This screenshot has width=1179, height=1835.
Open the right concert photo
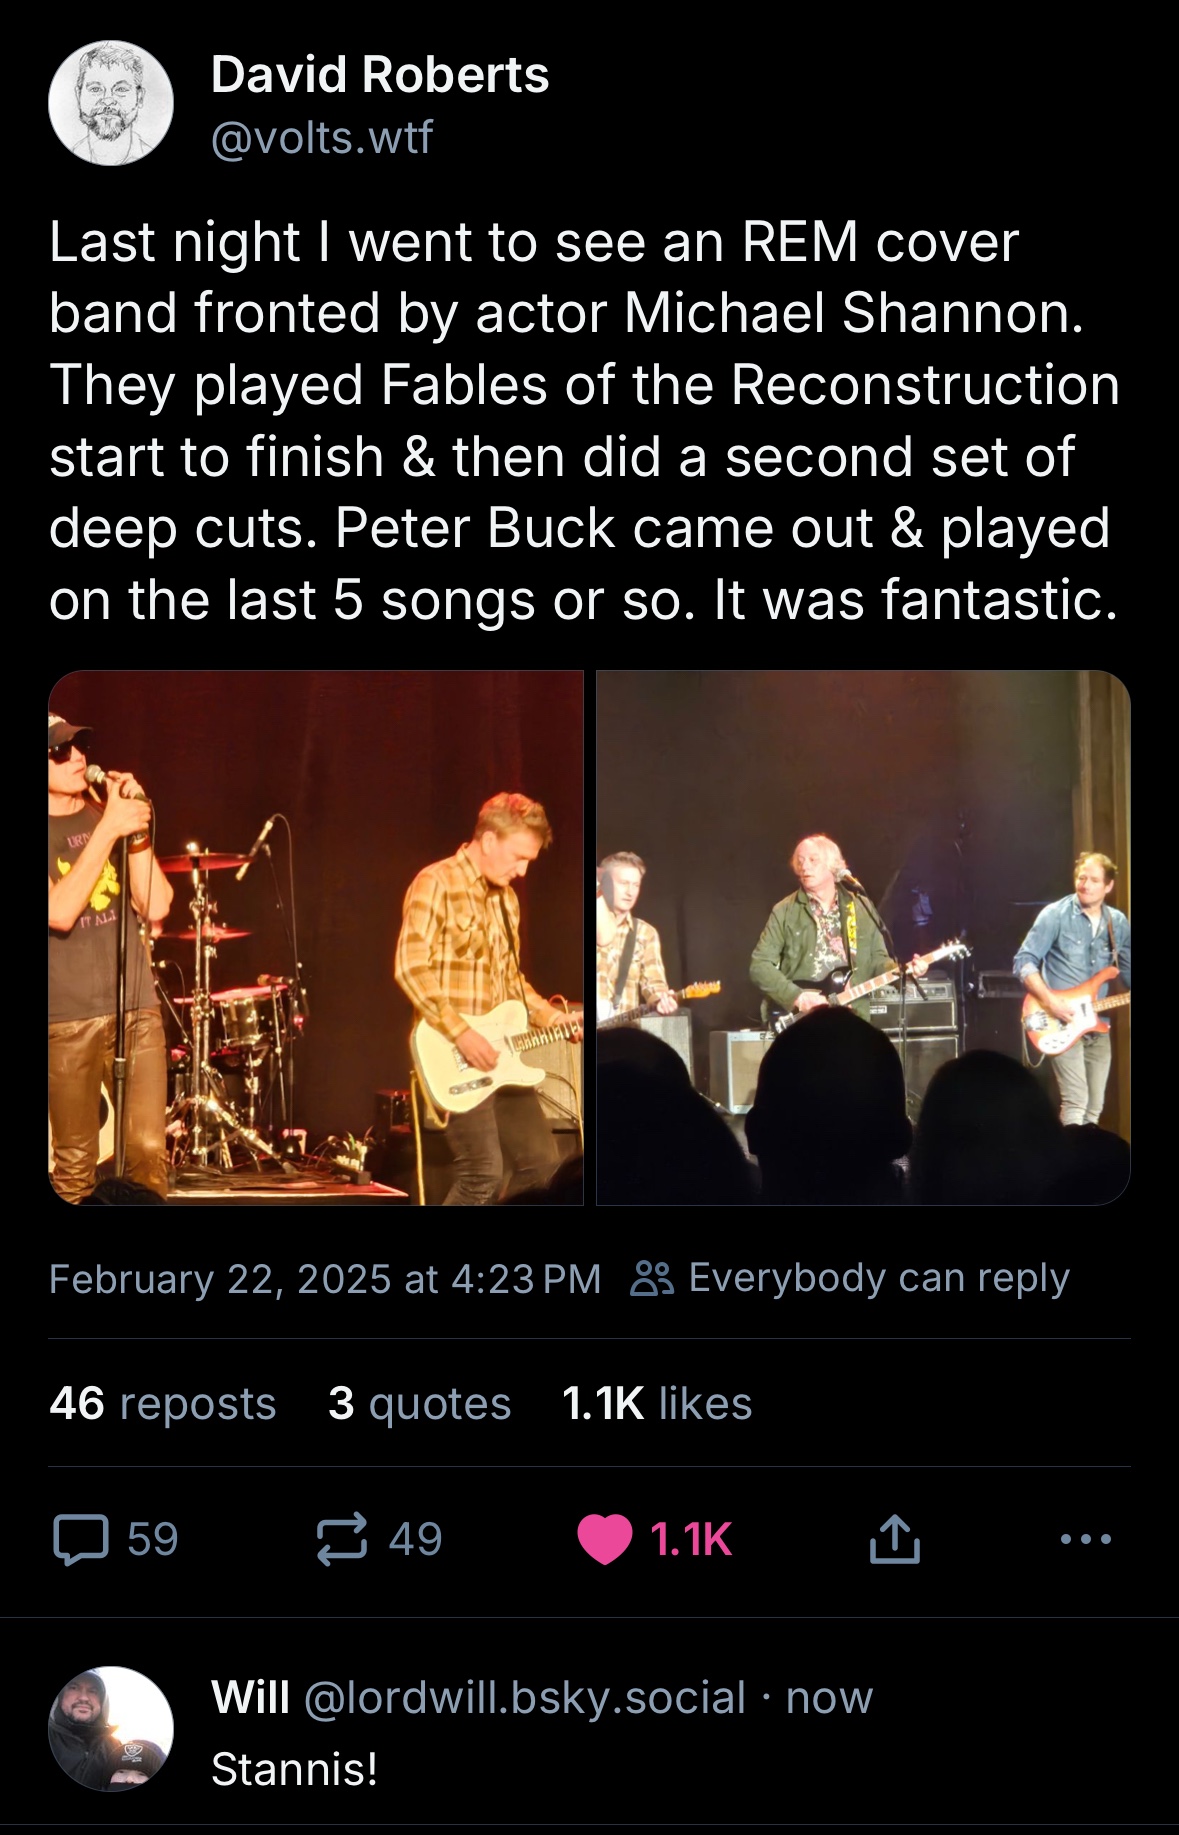[x=863, y=937]
